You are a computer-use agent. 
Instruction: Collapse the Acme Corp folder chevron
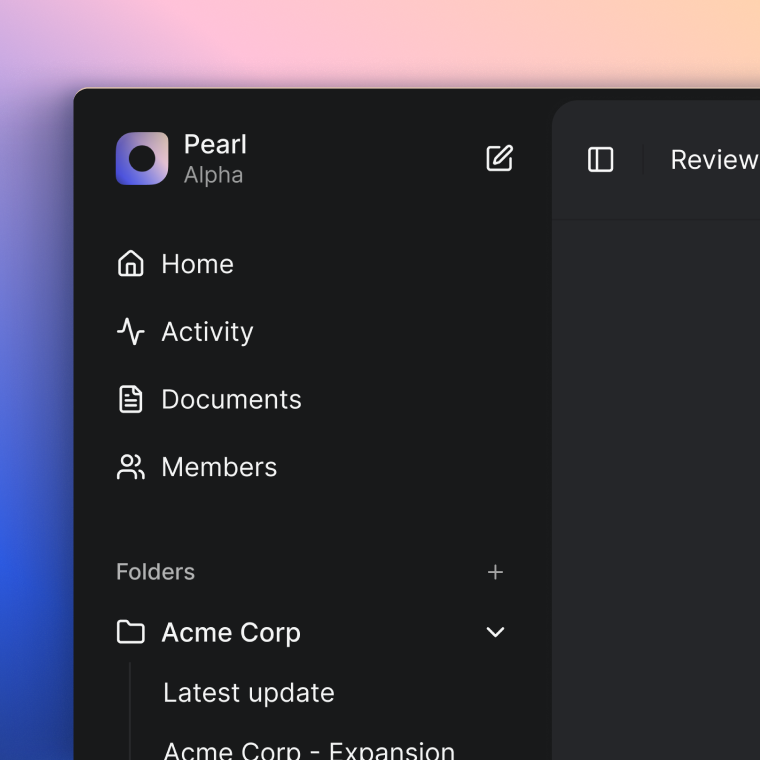[495, 632]
